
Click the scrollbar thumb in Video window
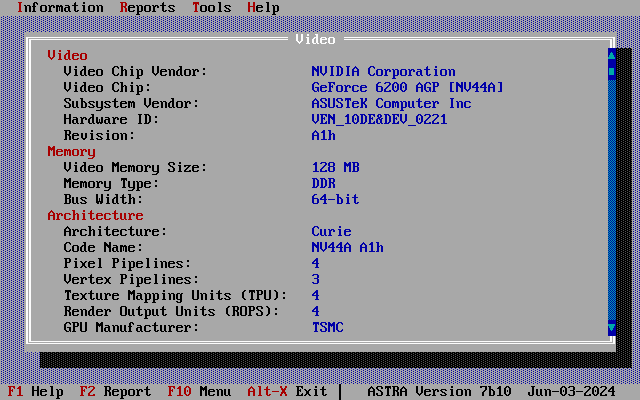coord(611,71)
